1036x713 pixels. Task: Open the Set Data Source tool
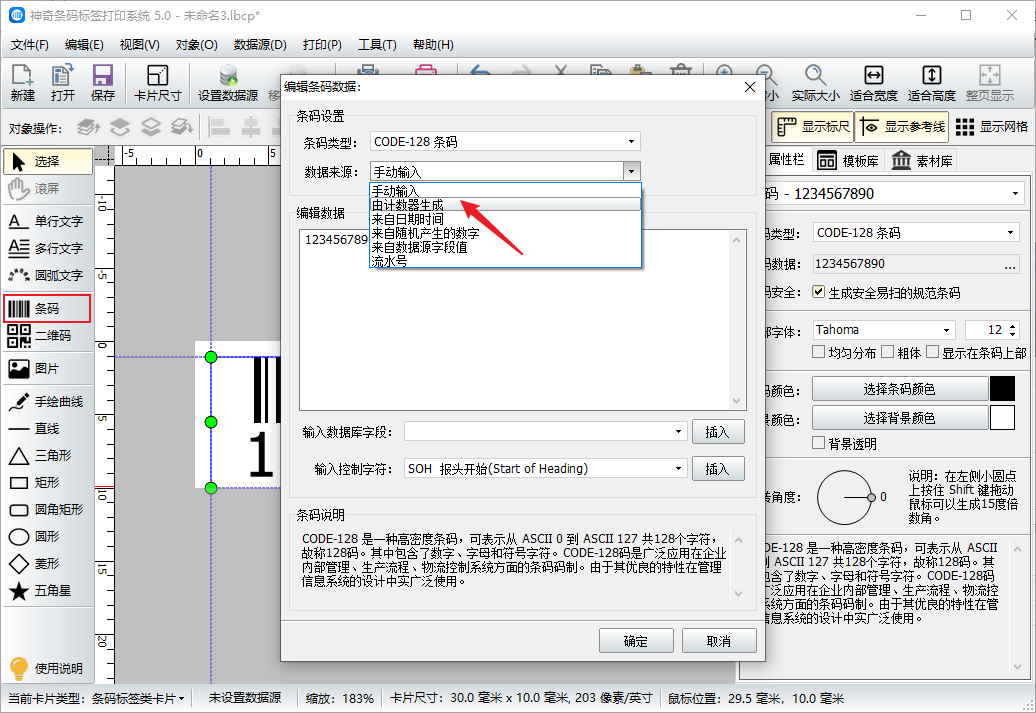point(228,83)
